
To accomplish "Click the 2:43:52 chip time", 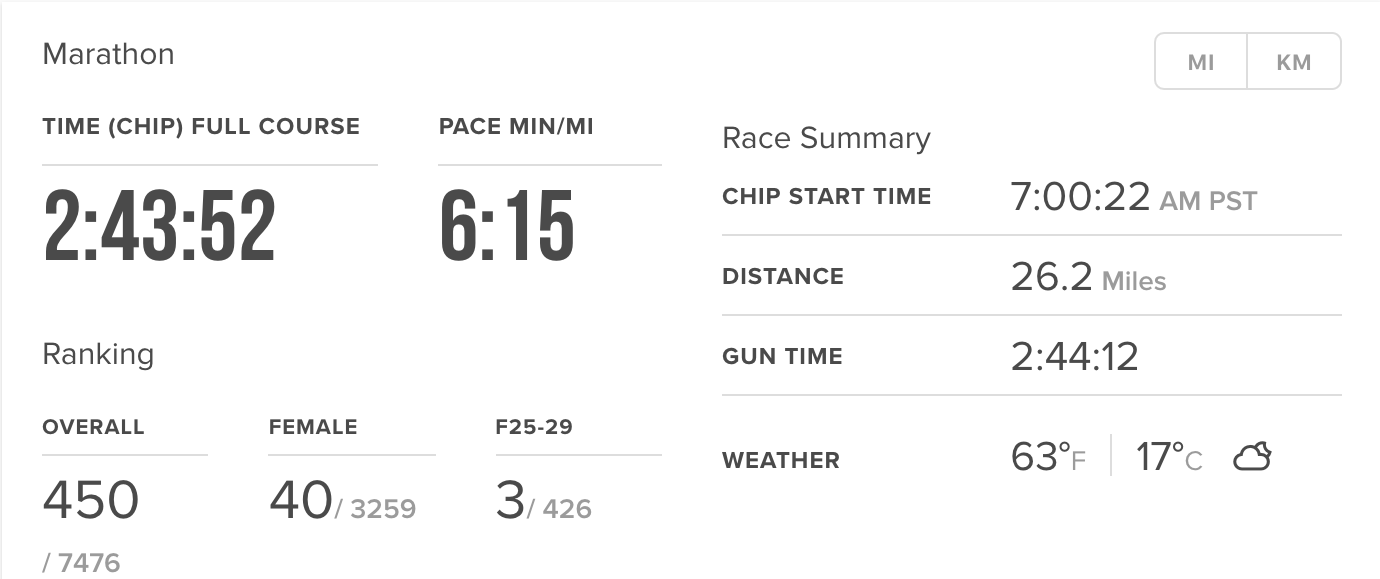I will click(159, 228).
